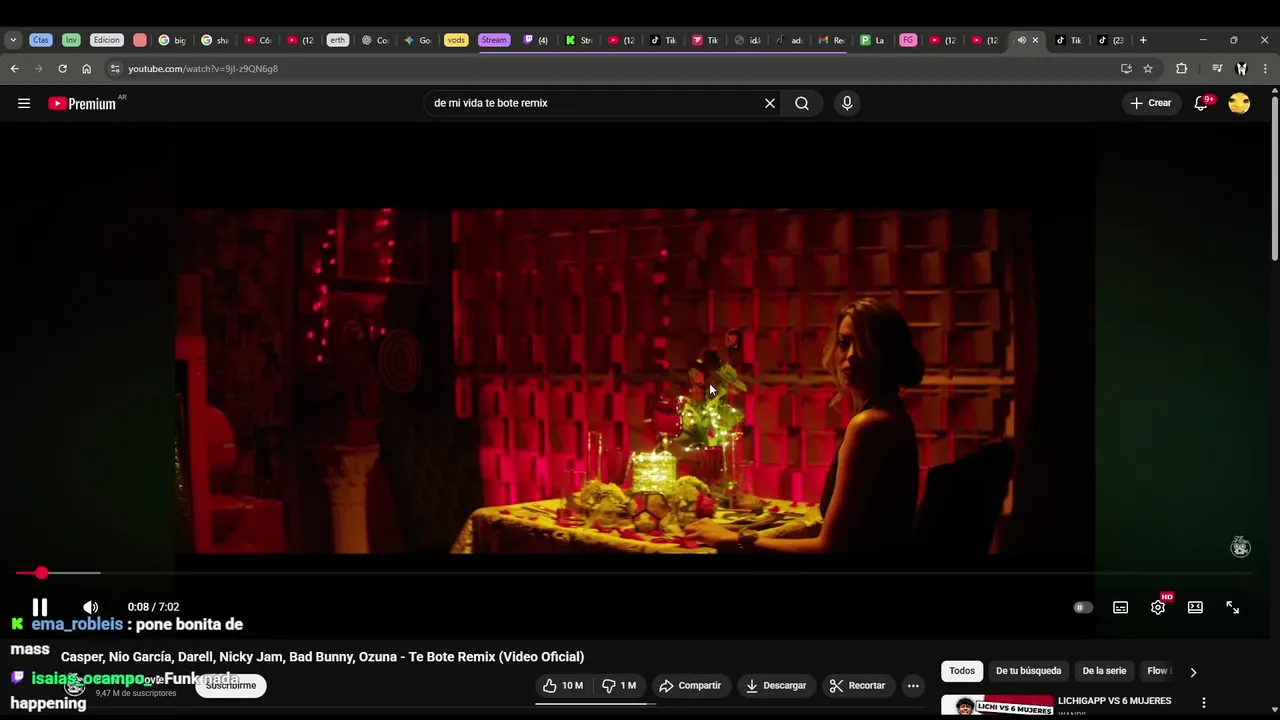Click the red playhead scrubber dot
This screenshot has width=1280, height=720.
[x=41, y=573]
